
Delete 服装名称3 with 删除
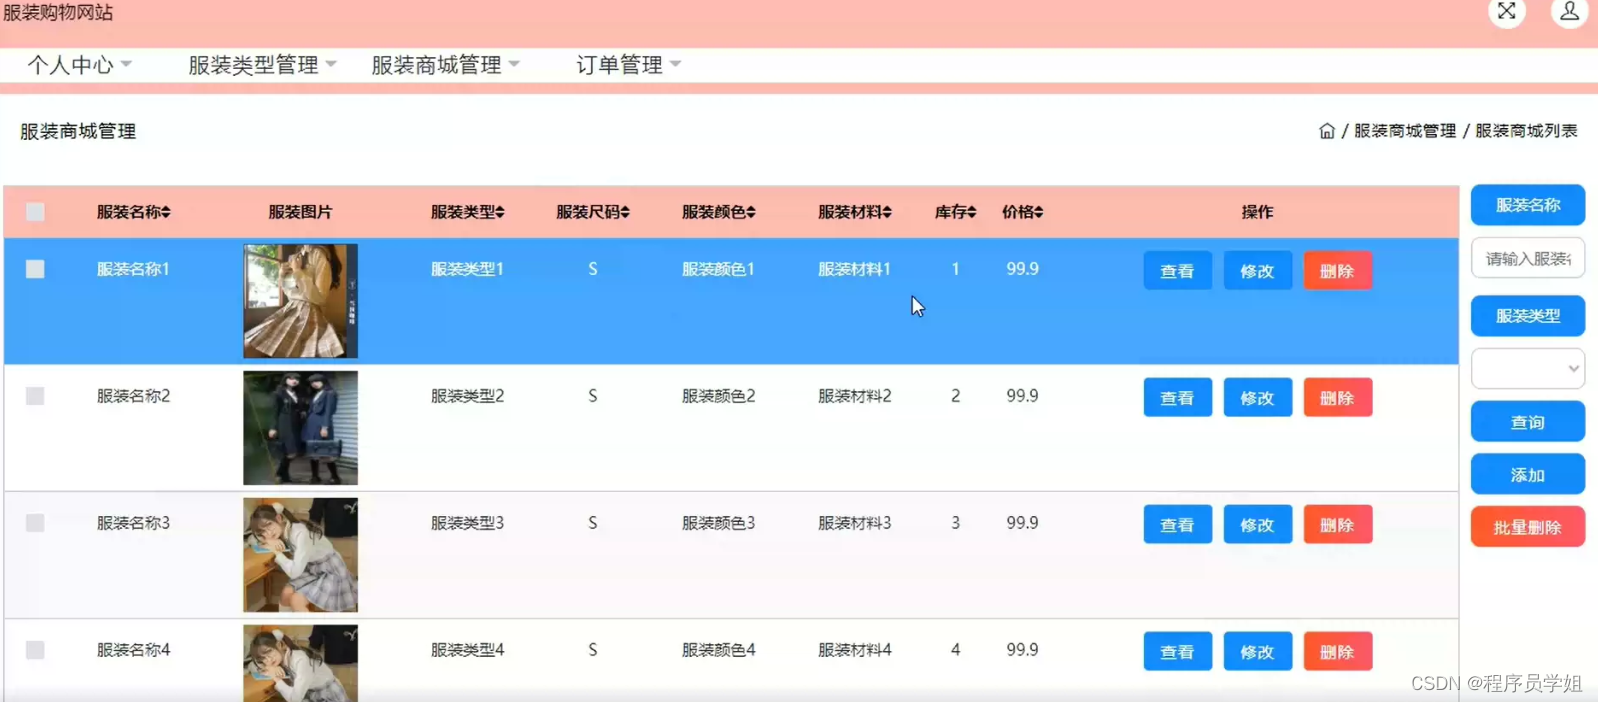click(1337, 525)
